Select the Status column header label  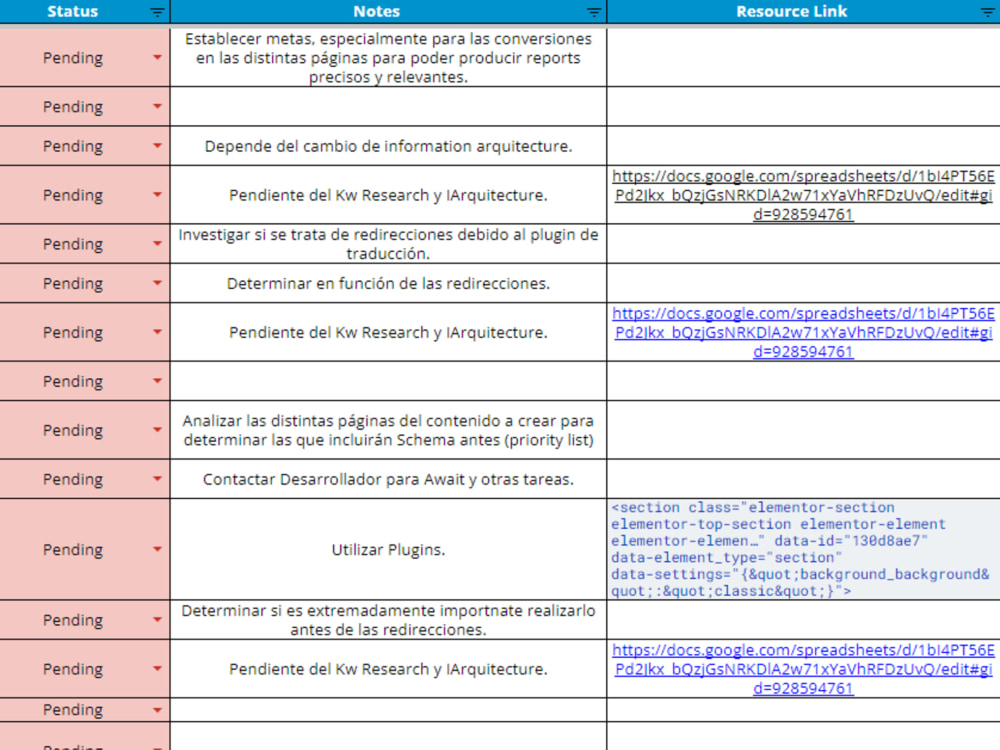73,11
